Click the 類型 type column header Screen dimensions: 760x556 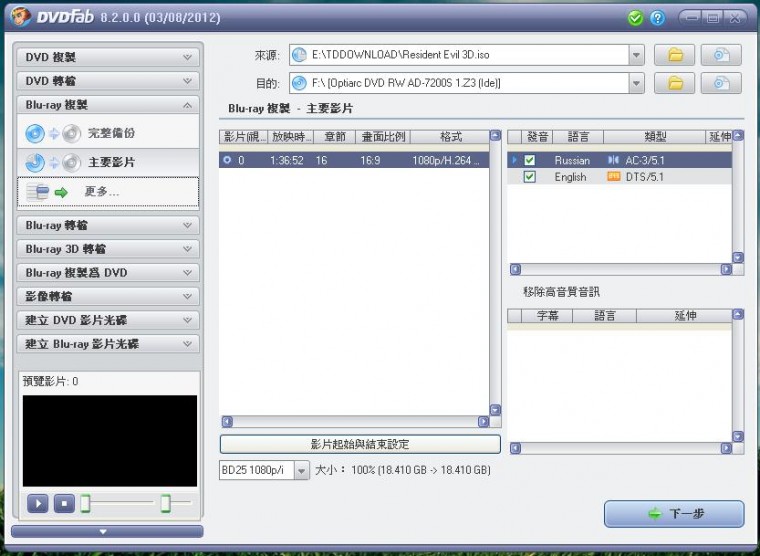click(x=654, y=137)
